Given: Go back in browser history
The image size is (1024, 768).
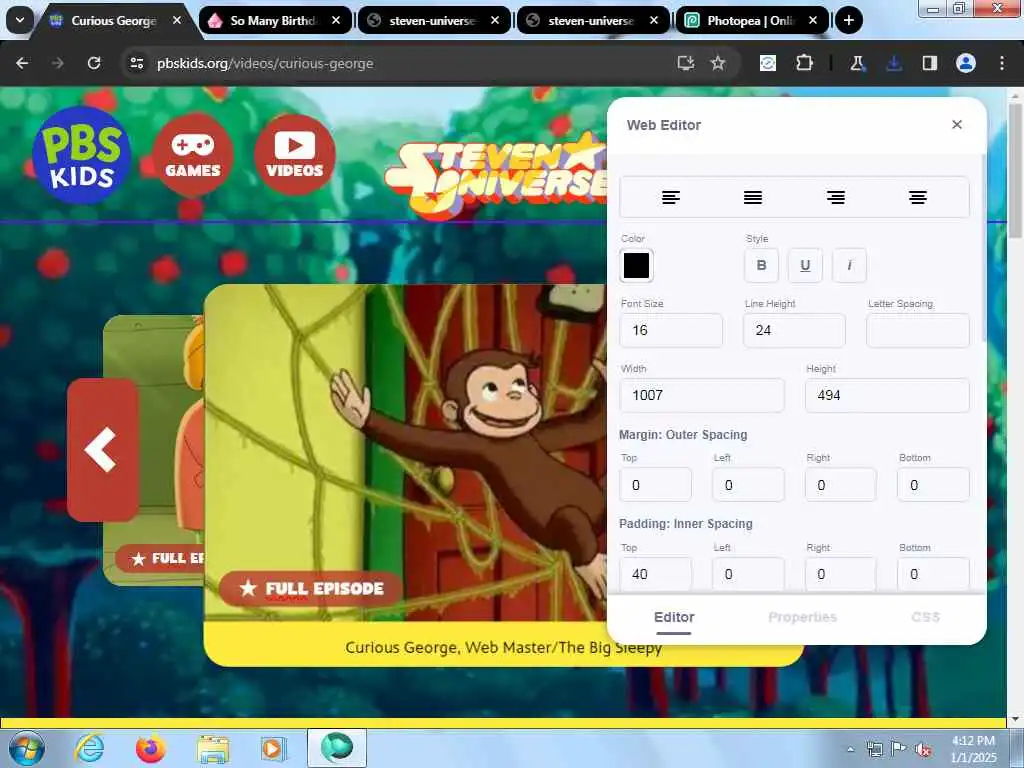Looking at the screenshot, I should (x=22, y=63).
